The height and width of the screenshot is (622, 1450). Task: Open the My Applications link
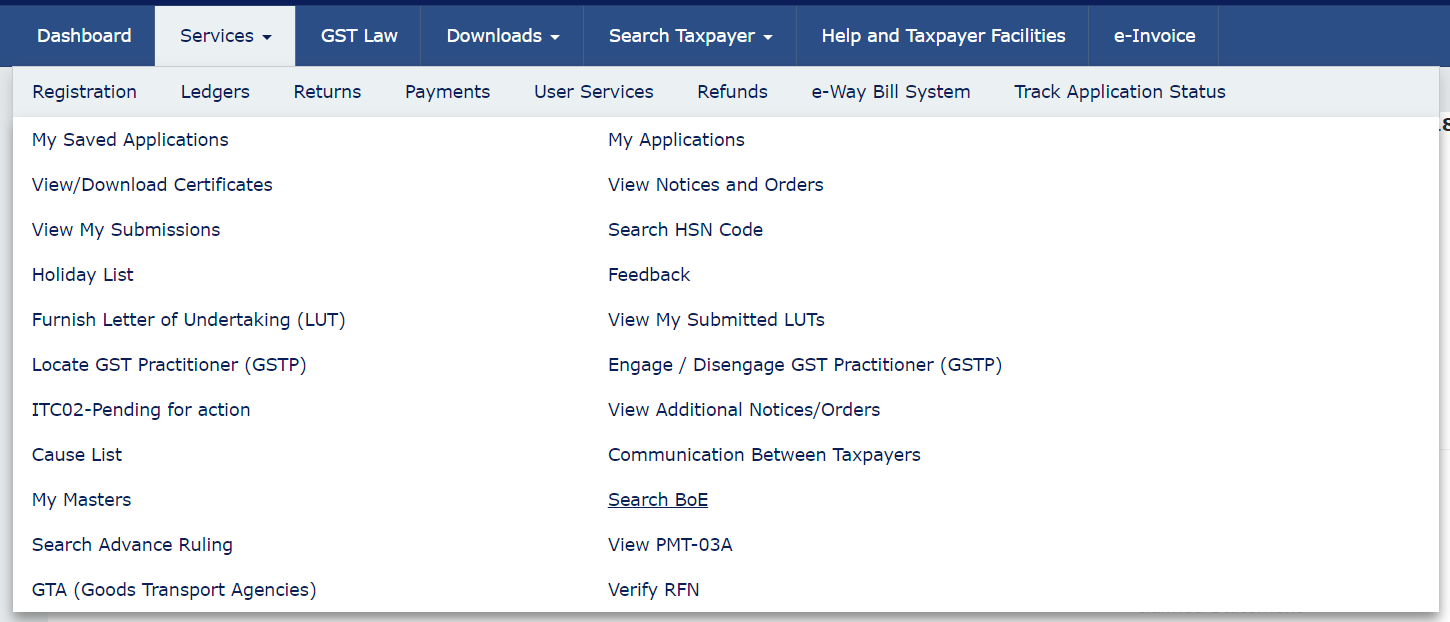pyautogui.click(x=676, y=140)
